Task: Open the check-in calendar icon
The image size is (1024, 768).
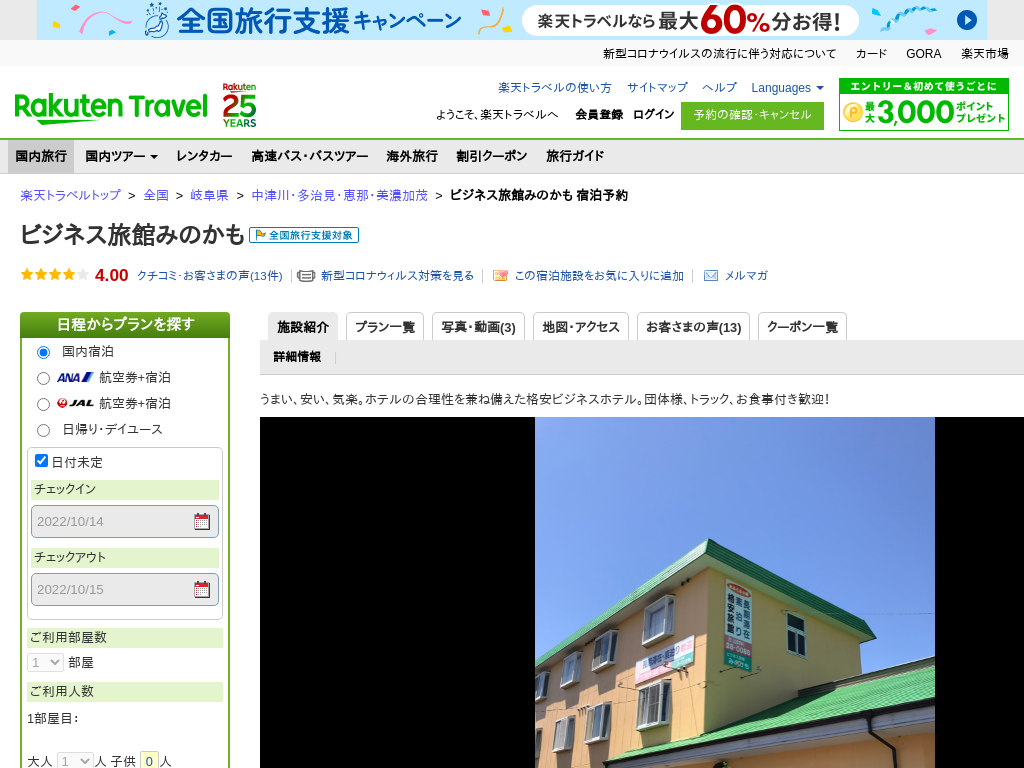Action: point(202,521)
